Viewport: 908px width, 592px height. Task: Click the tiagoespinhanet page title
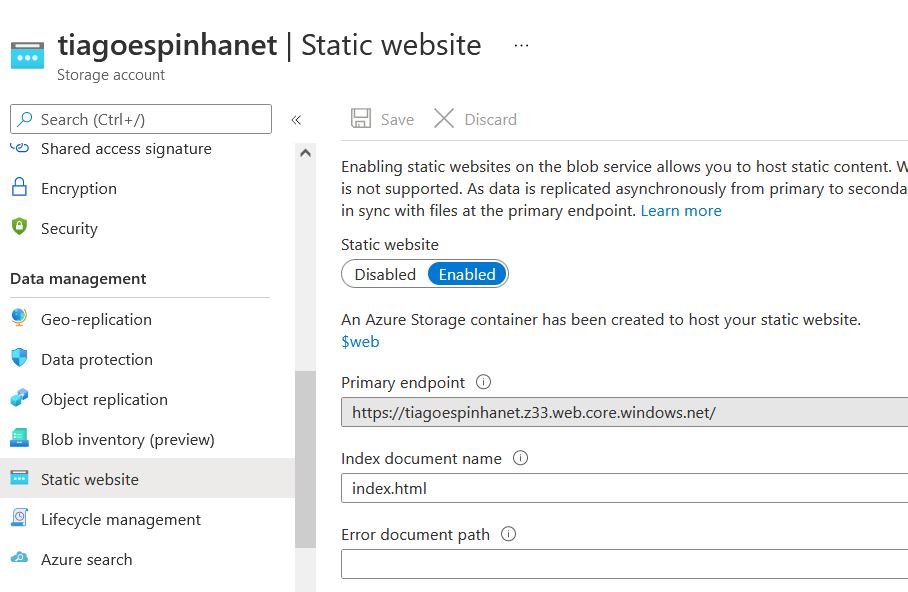point(167,46)
